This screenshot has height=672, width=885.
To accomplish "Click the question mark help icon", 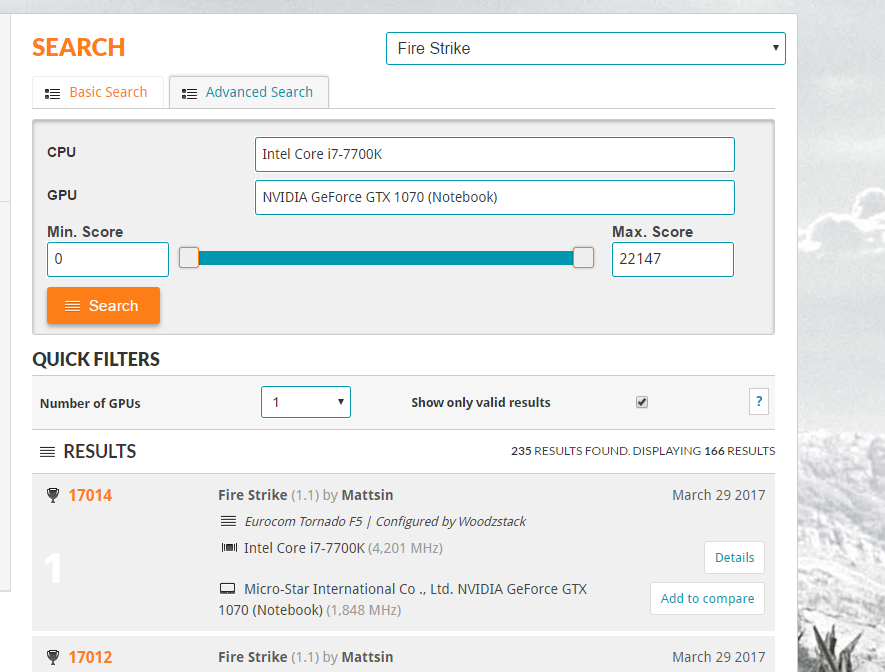I will (759, 402).
